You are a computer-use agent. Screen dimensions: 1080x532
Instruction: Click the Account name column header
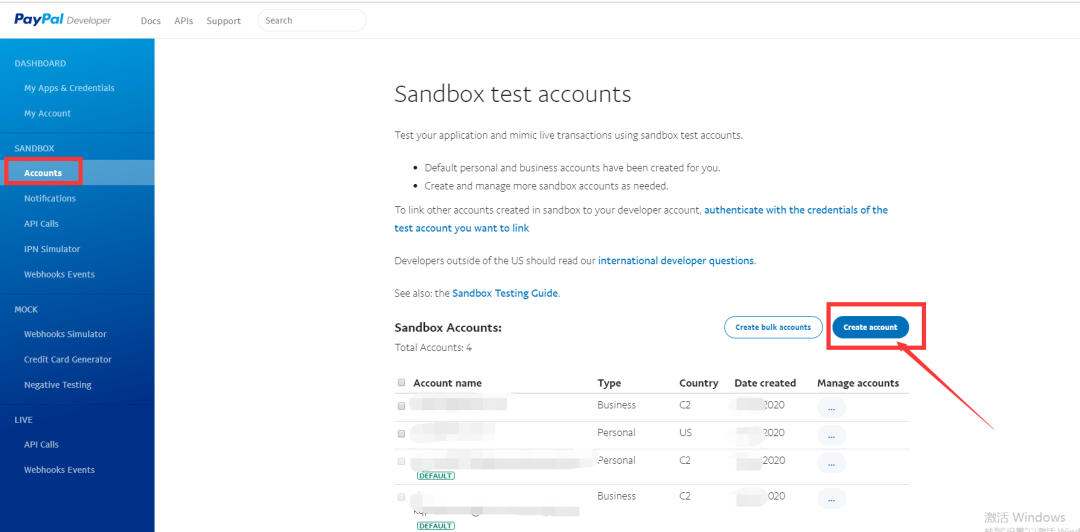tap(447, 383)
